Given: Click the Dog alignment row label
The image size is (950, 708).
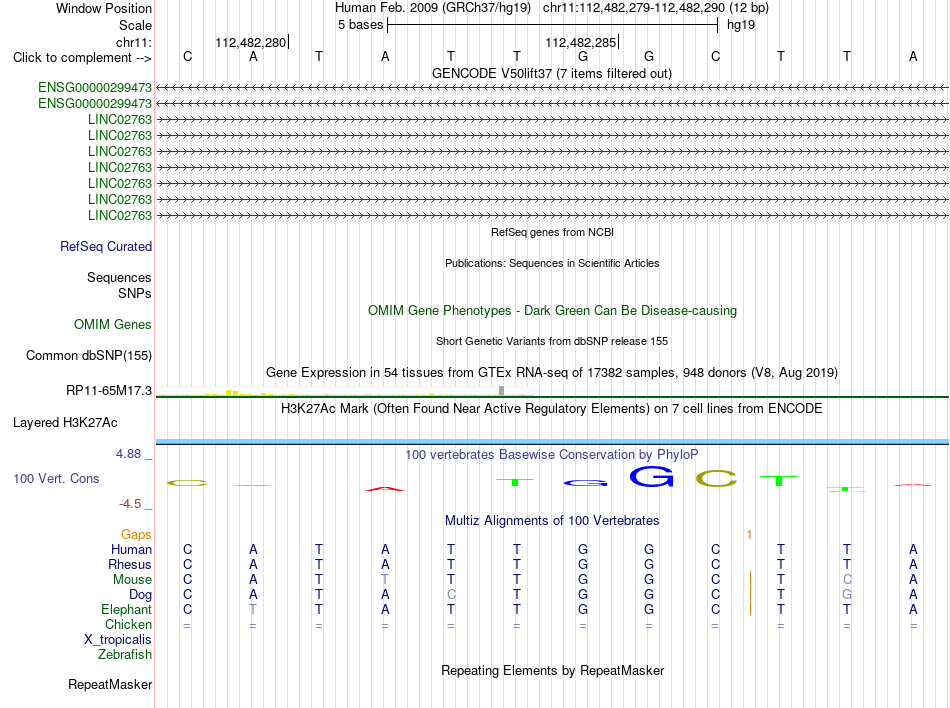Looking at the screenshot, I should (141, 595).
